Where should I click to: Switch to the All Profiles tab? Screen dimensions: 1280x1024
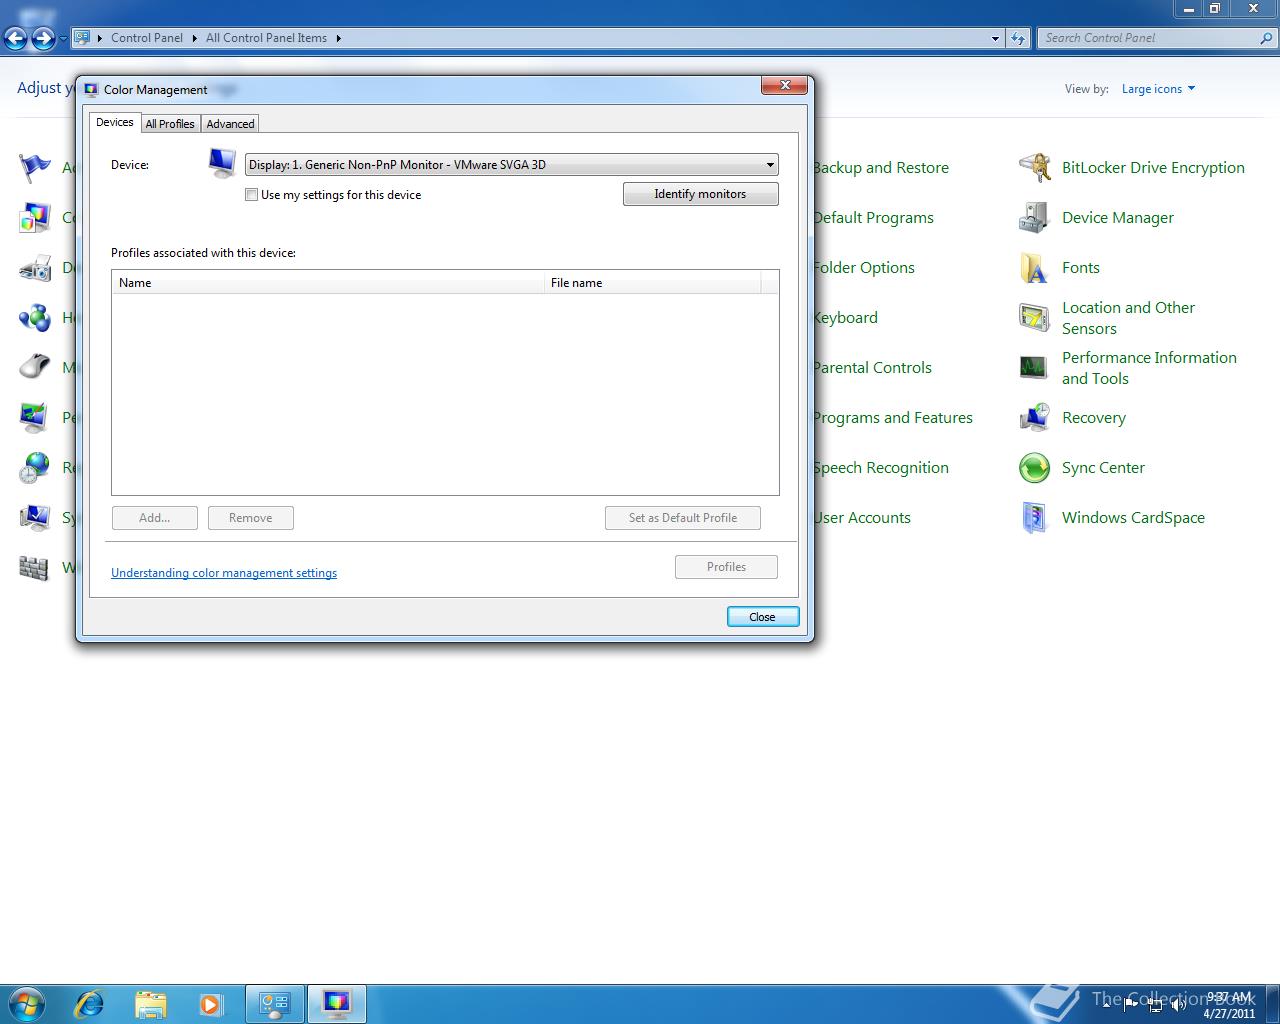tap(170, 124)
